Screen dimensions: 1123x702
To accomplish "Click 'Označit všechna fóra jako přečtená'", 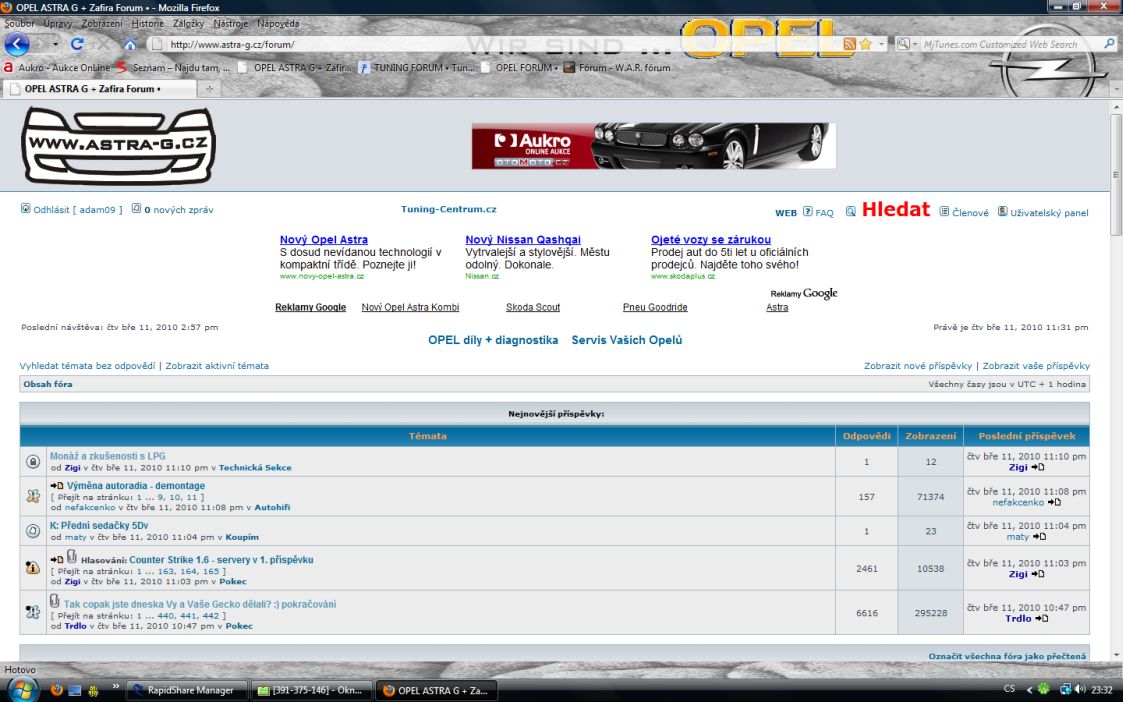I will 1006,656.
